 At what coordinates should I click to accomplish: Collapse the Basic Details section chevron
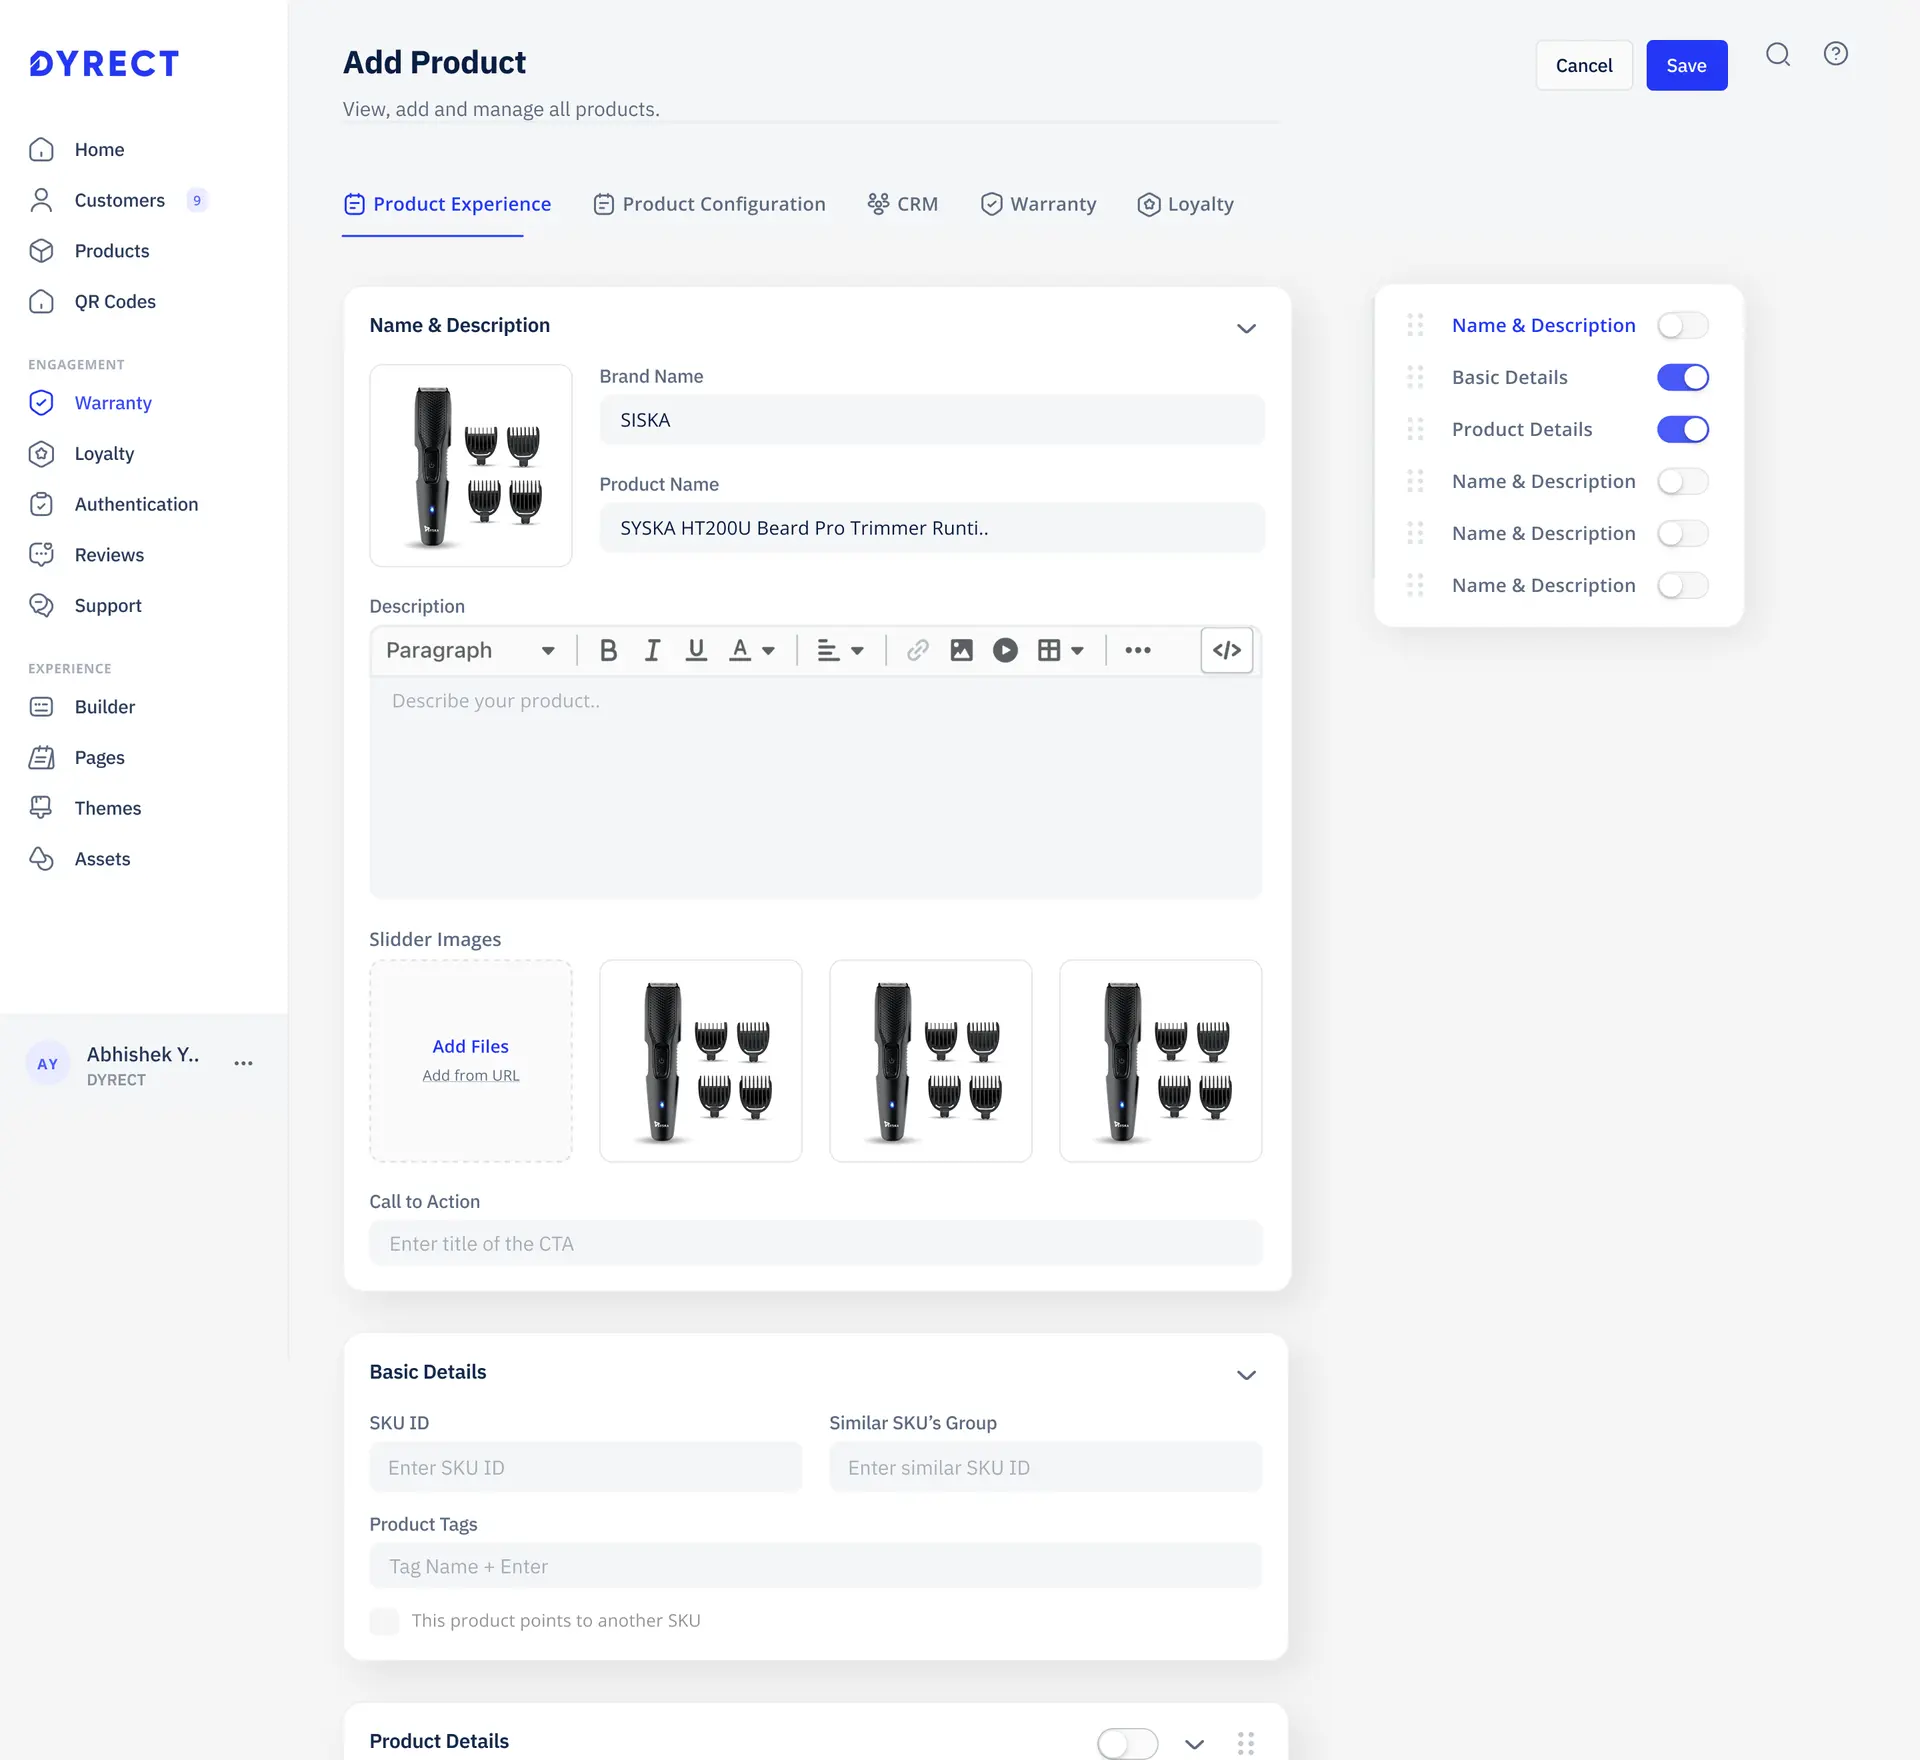(1246, 1375)
